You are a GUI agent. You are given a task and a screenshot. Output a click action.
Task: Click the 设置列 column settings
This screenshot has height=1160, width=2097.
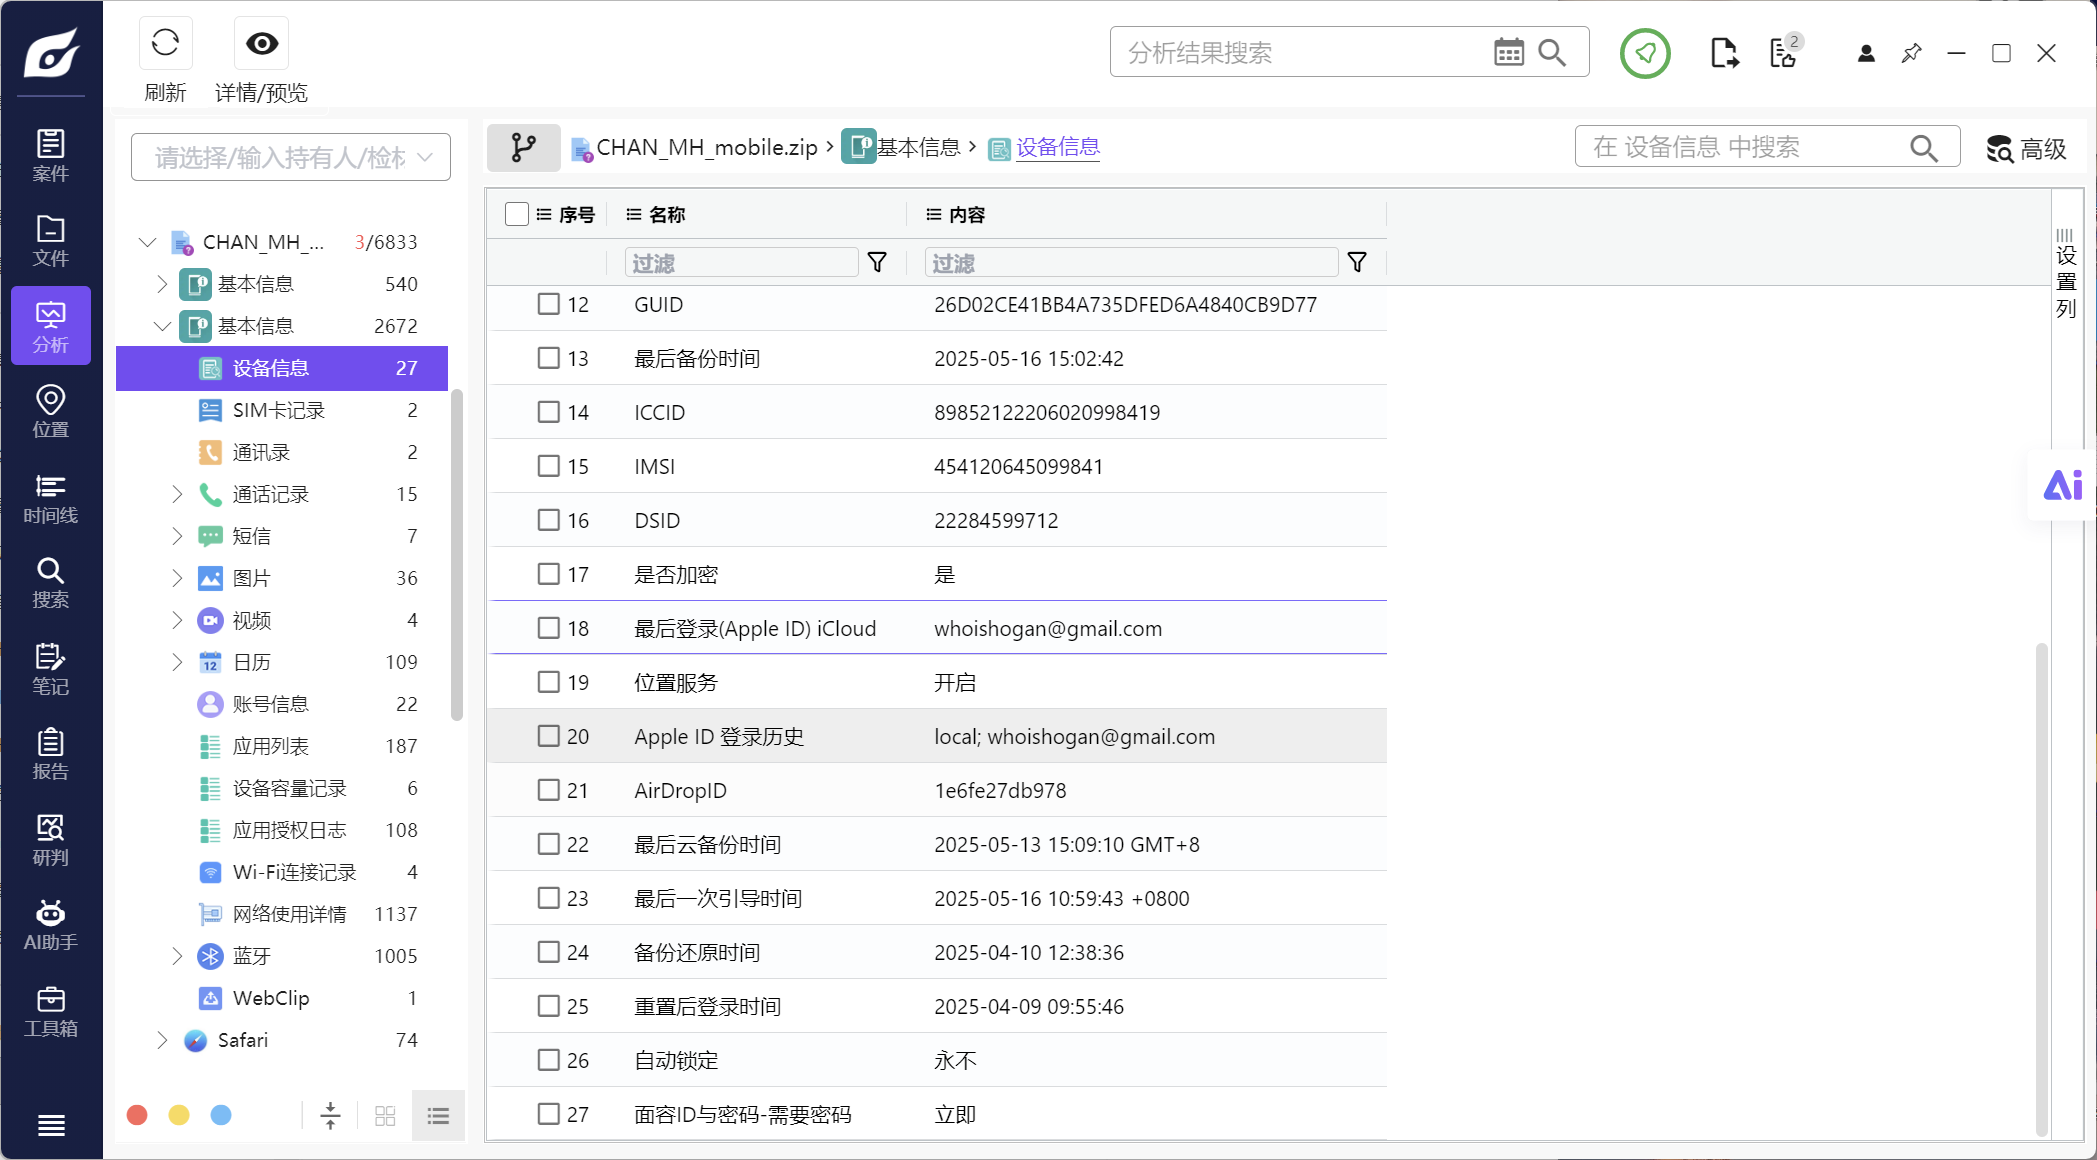click(2066, 273)
